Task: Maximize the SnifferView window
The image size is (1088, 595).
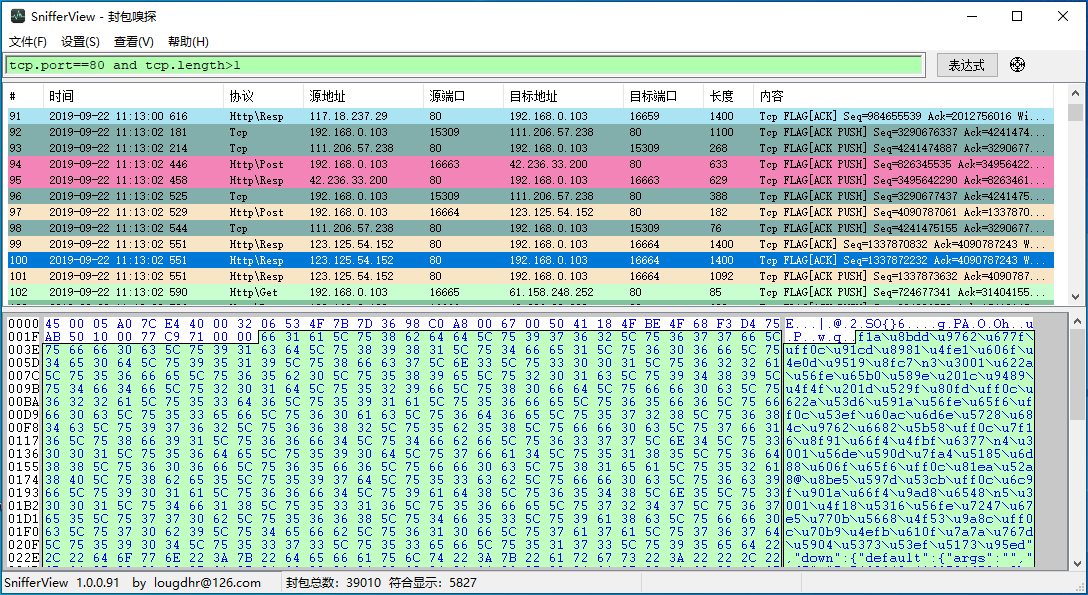Action: click(x=1017, y=16)
